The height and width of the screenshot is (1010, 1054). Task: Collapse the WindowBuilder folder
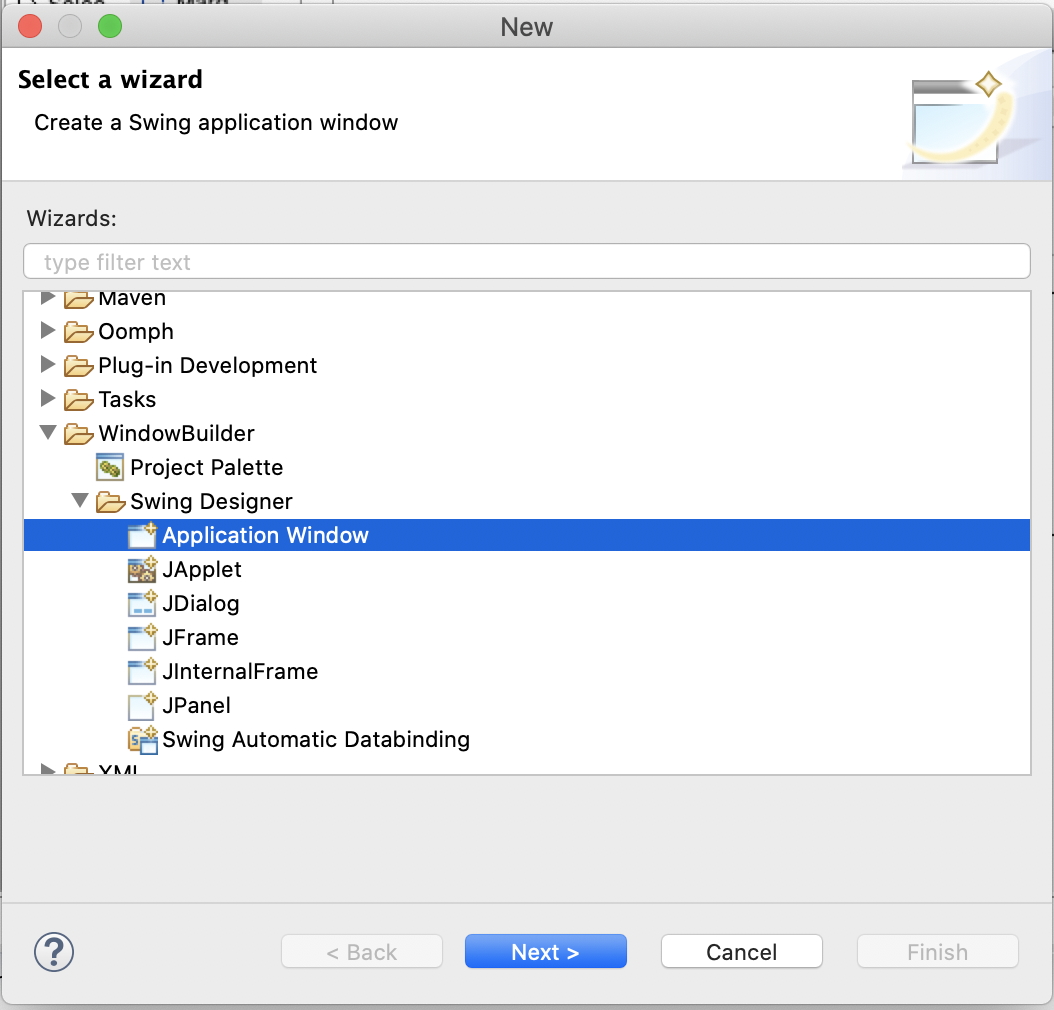tap(48, 433)
